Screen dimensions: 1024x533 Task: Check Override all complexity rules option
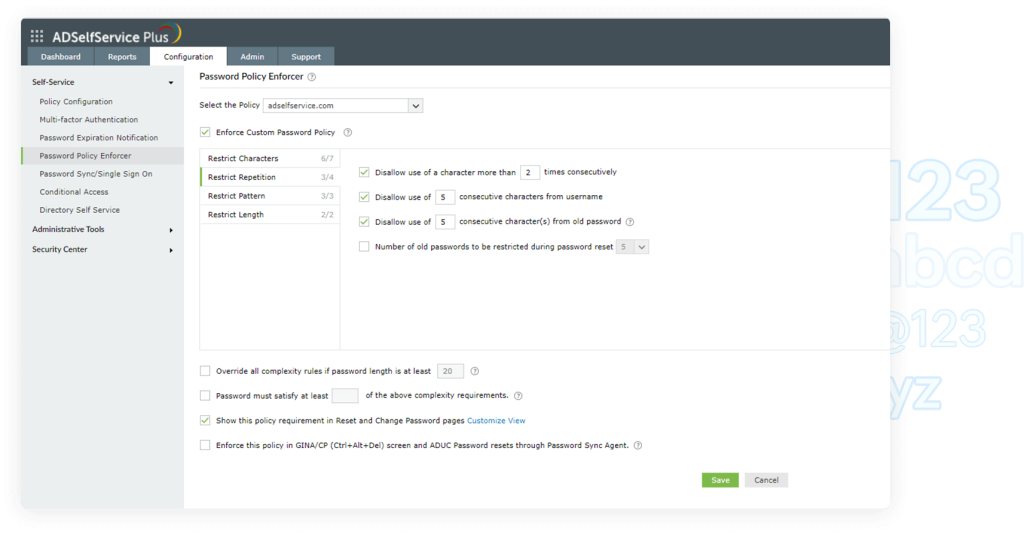click(206, 371)
